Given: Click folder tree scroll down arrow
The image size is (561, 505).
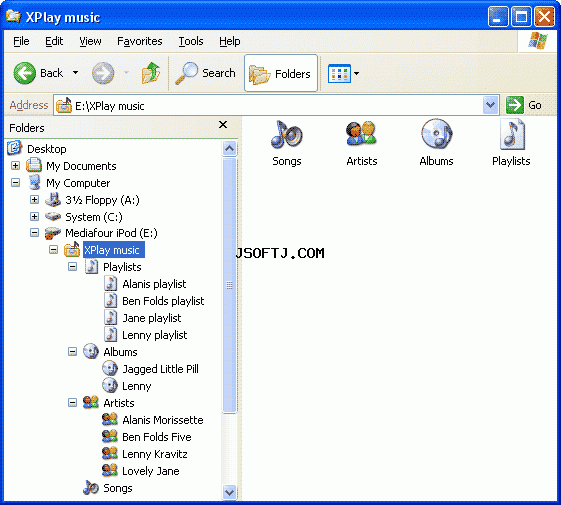Looking at the screenshot, I should coord(229,492).
